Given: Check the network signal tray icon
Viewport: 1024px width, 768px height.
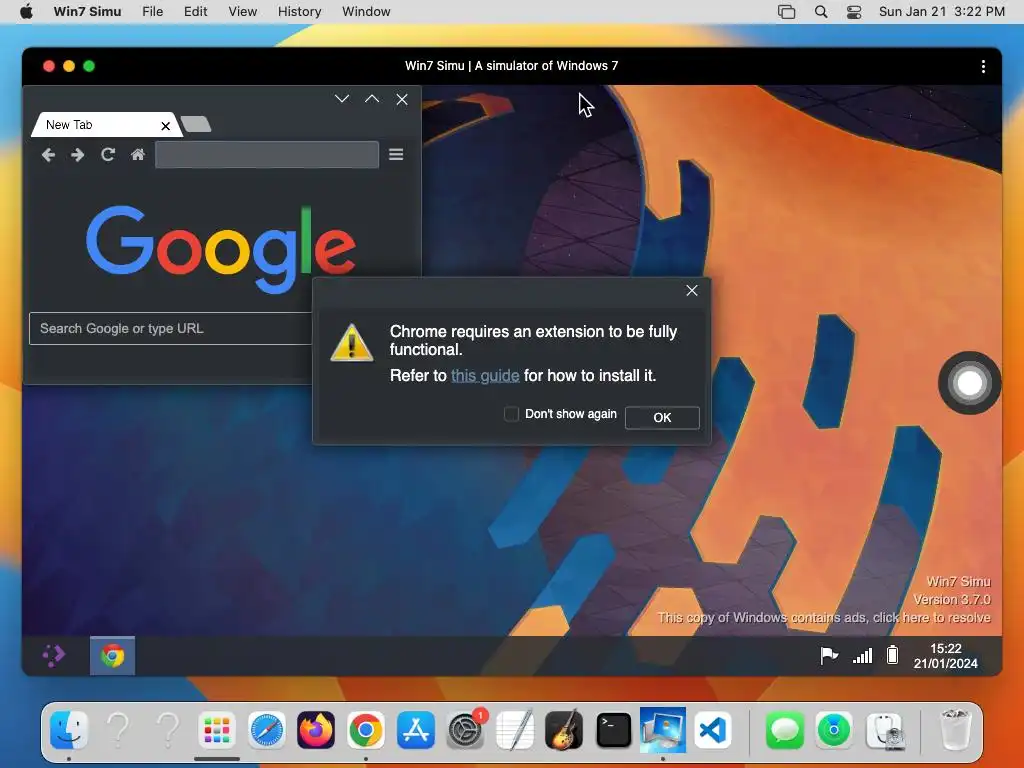Looking at the screenshot, I should point(863,656).
